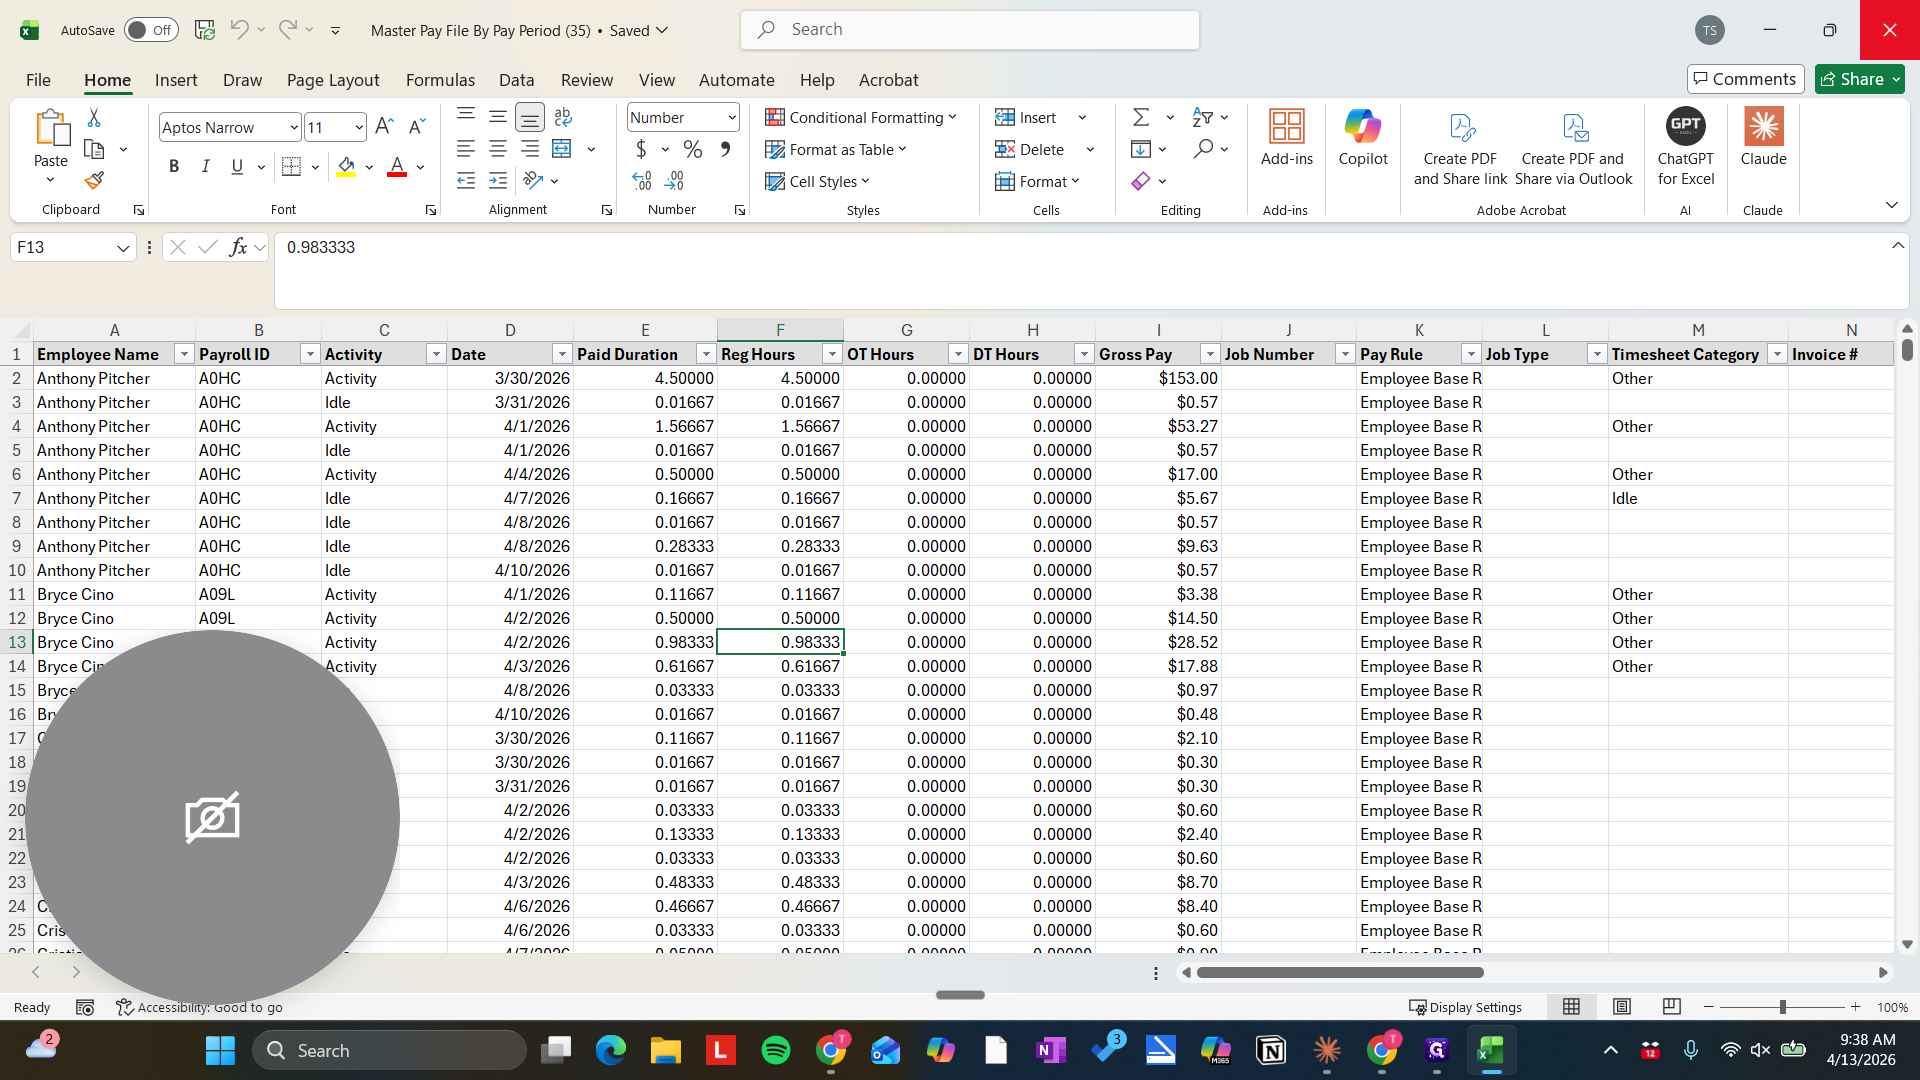Click the Percent Style icon
The width and height of the screenshot is (1920, 1080).
point(692,149)
